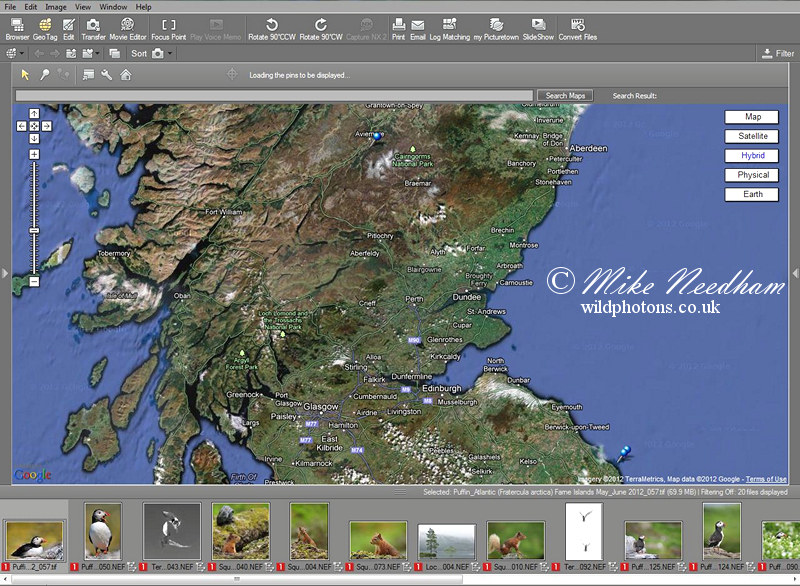Switch map type to Physical

tap(752, 175)
